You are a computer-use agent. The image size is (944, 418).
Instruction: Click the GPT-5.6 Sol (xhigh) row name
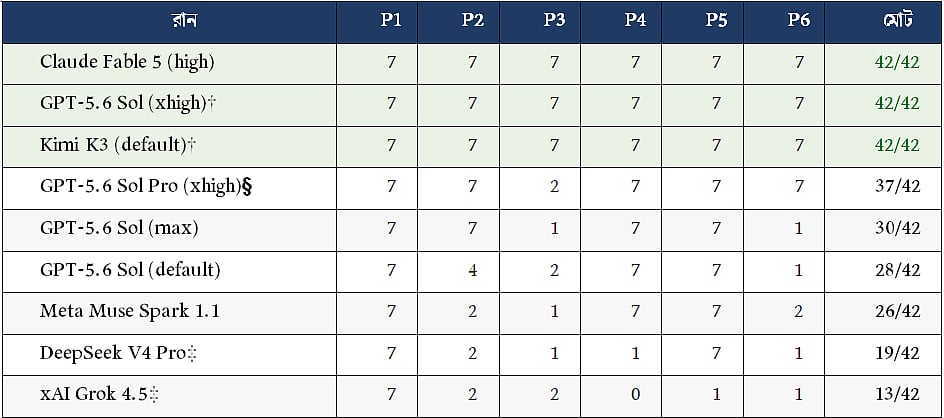(x=128, y=104)
